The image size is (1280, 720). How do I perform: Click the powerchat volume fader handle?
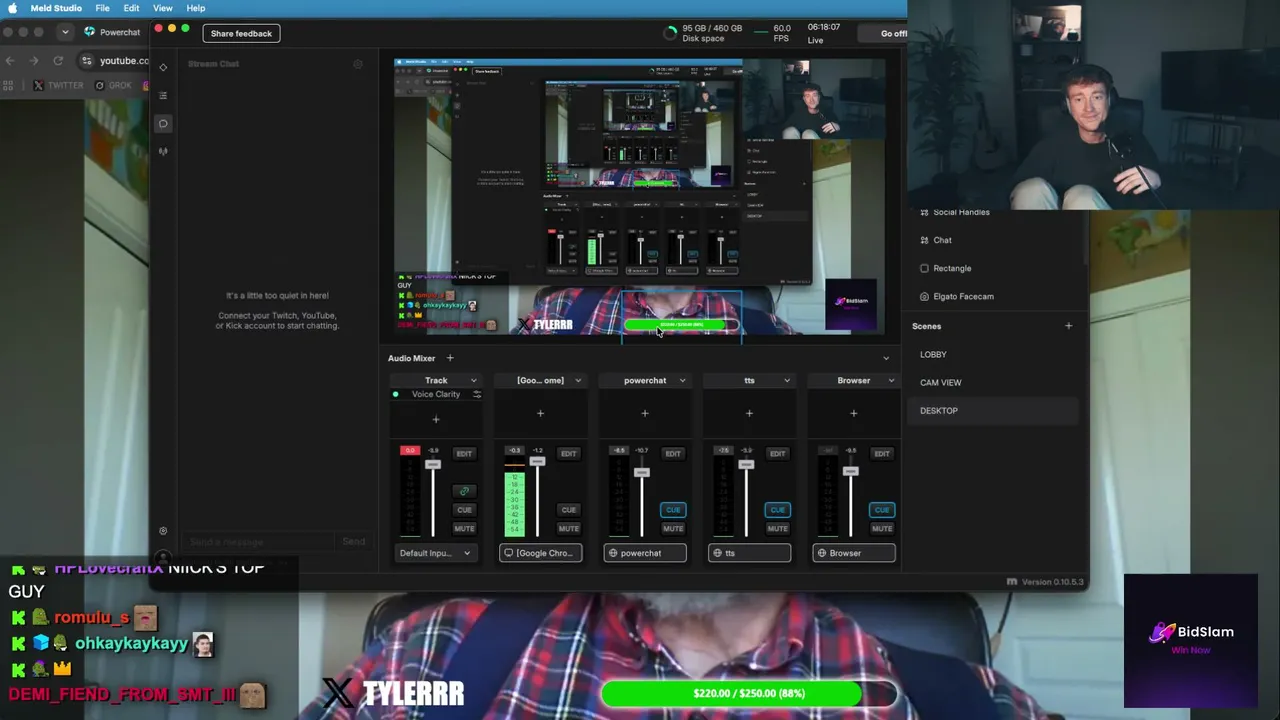pyautogui.click(x=641, y=472)
